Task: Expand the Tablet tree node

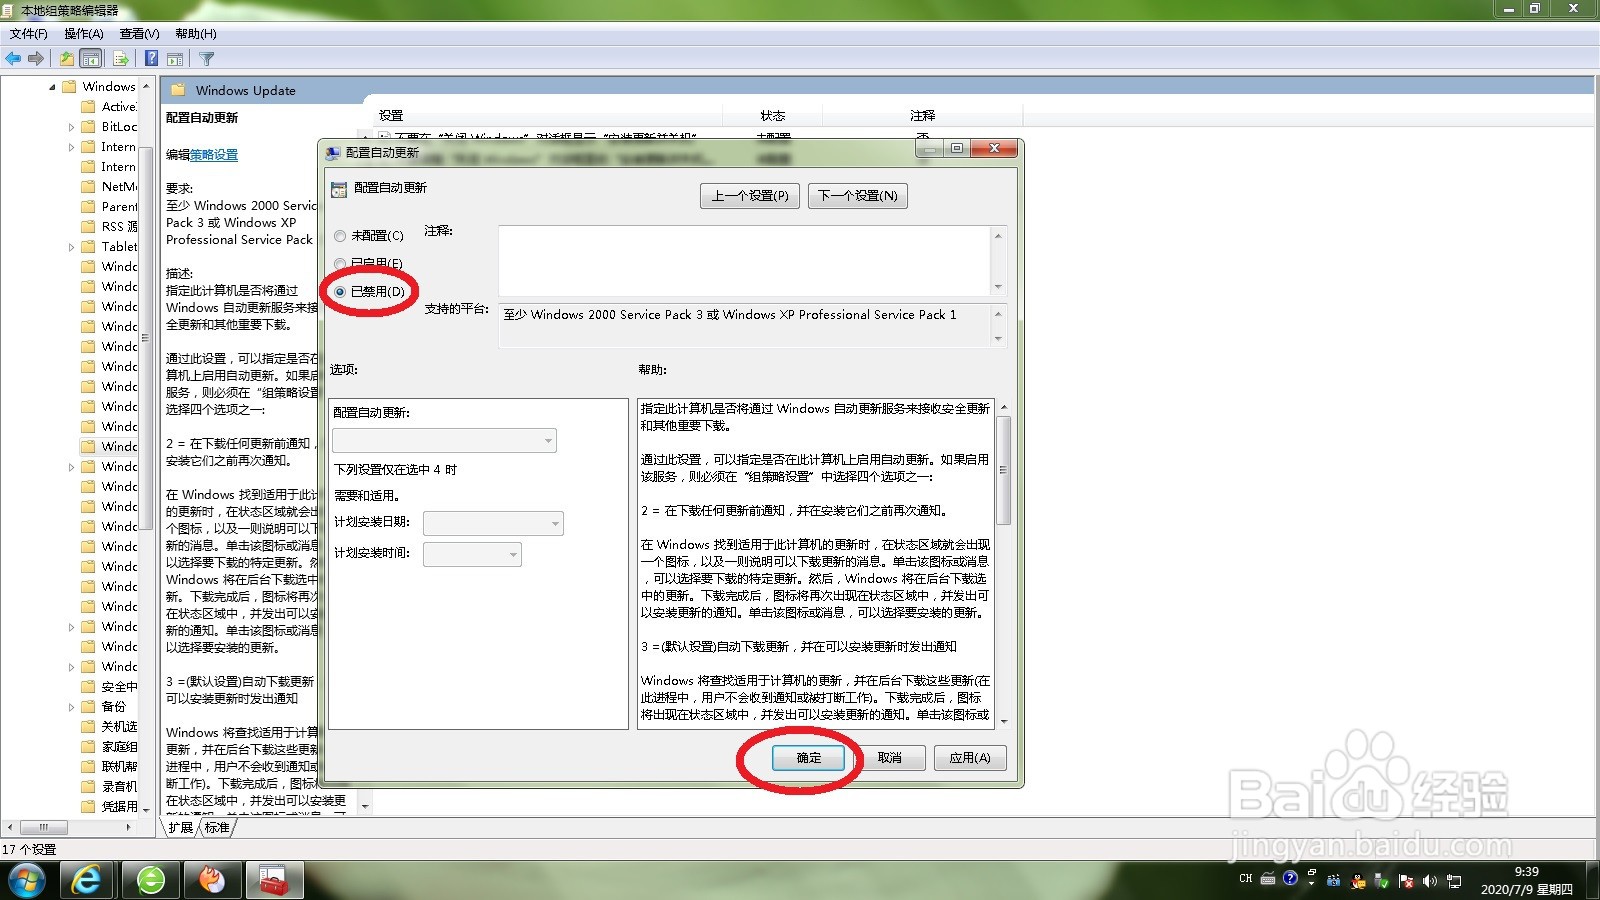Action: click(x=71, y=247)
